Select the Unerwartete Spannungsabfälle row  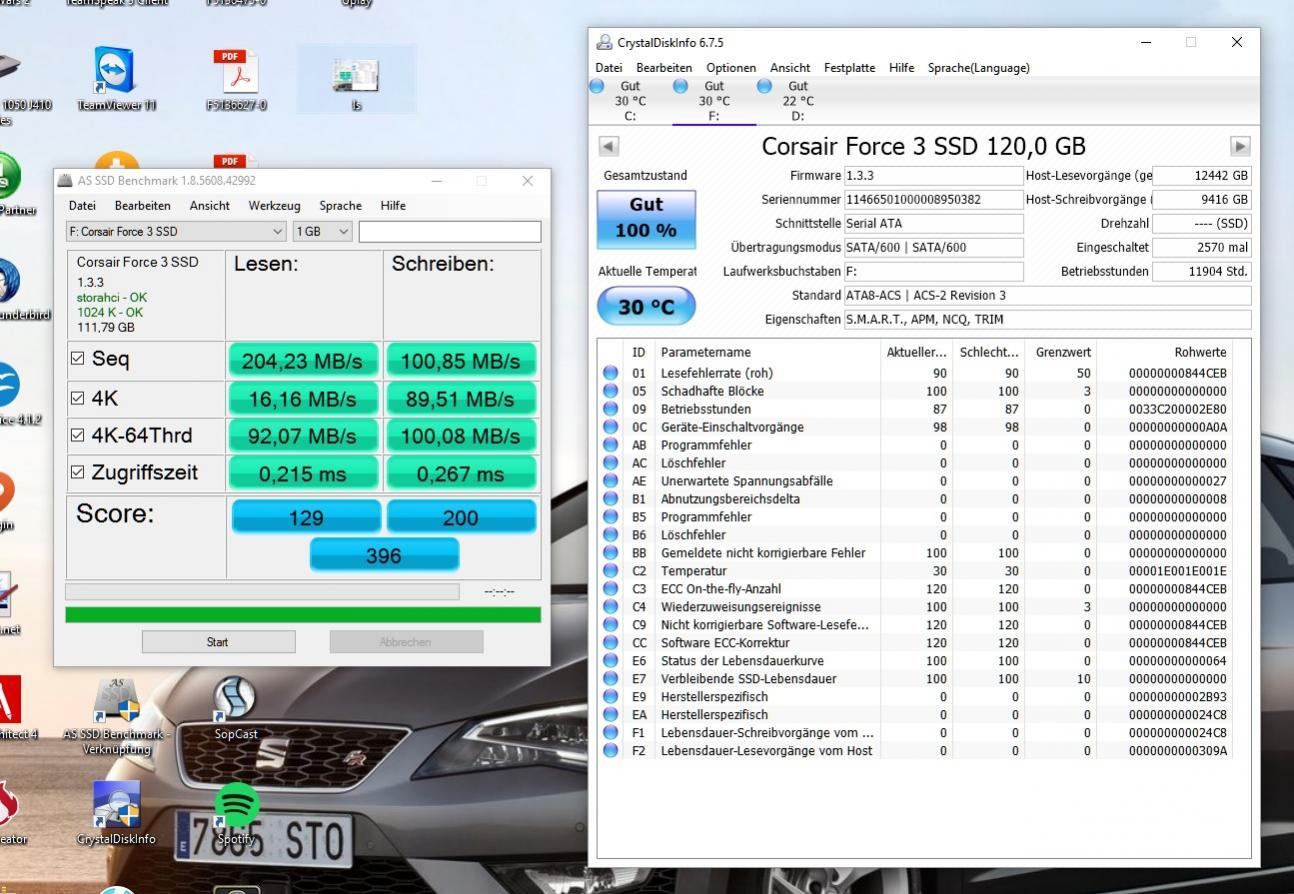point(915,481)
